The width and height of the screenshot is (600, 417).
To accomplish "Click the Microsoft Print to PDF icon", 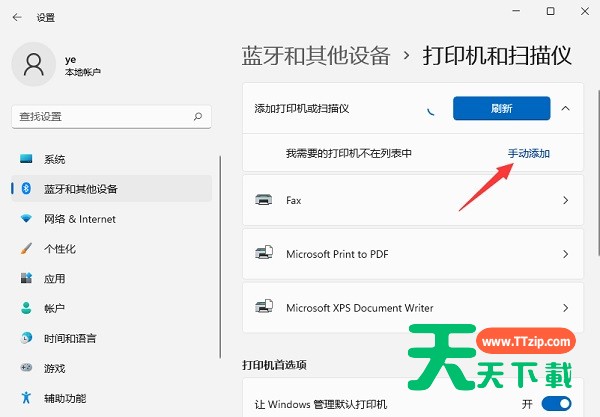I will coord(265,254).
